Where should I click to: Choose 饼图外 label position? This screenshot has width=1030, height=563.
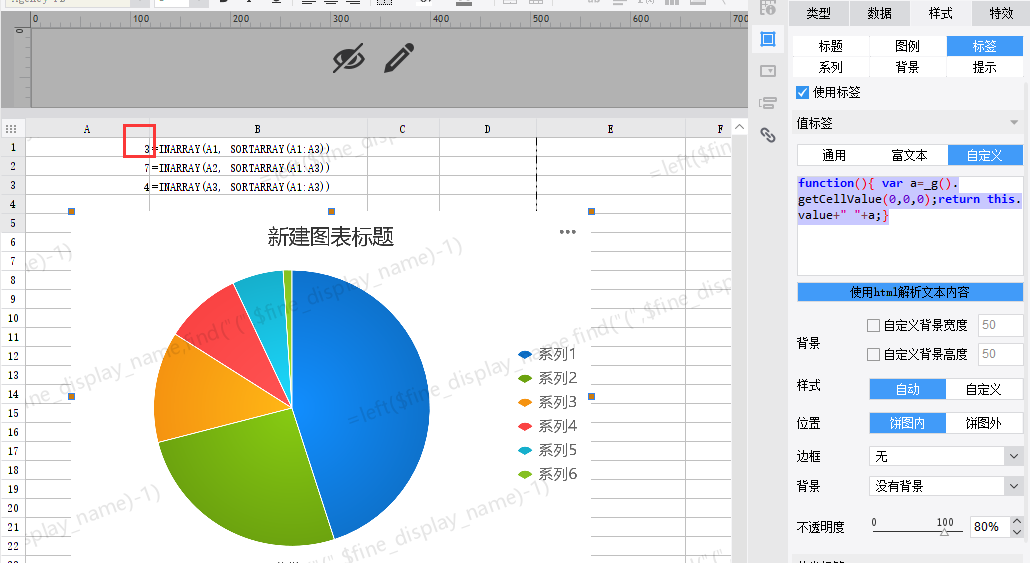[983, 423]
